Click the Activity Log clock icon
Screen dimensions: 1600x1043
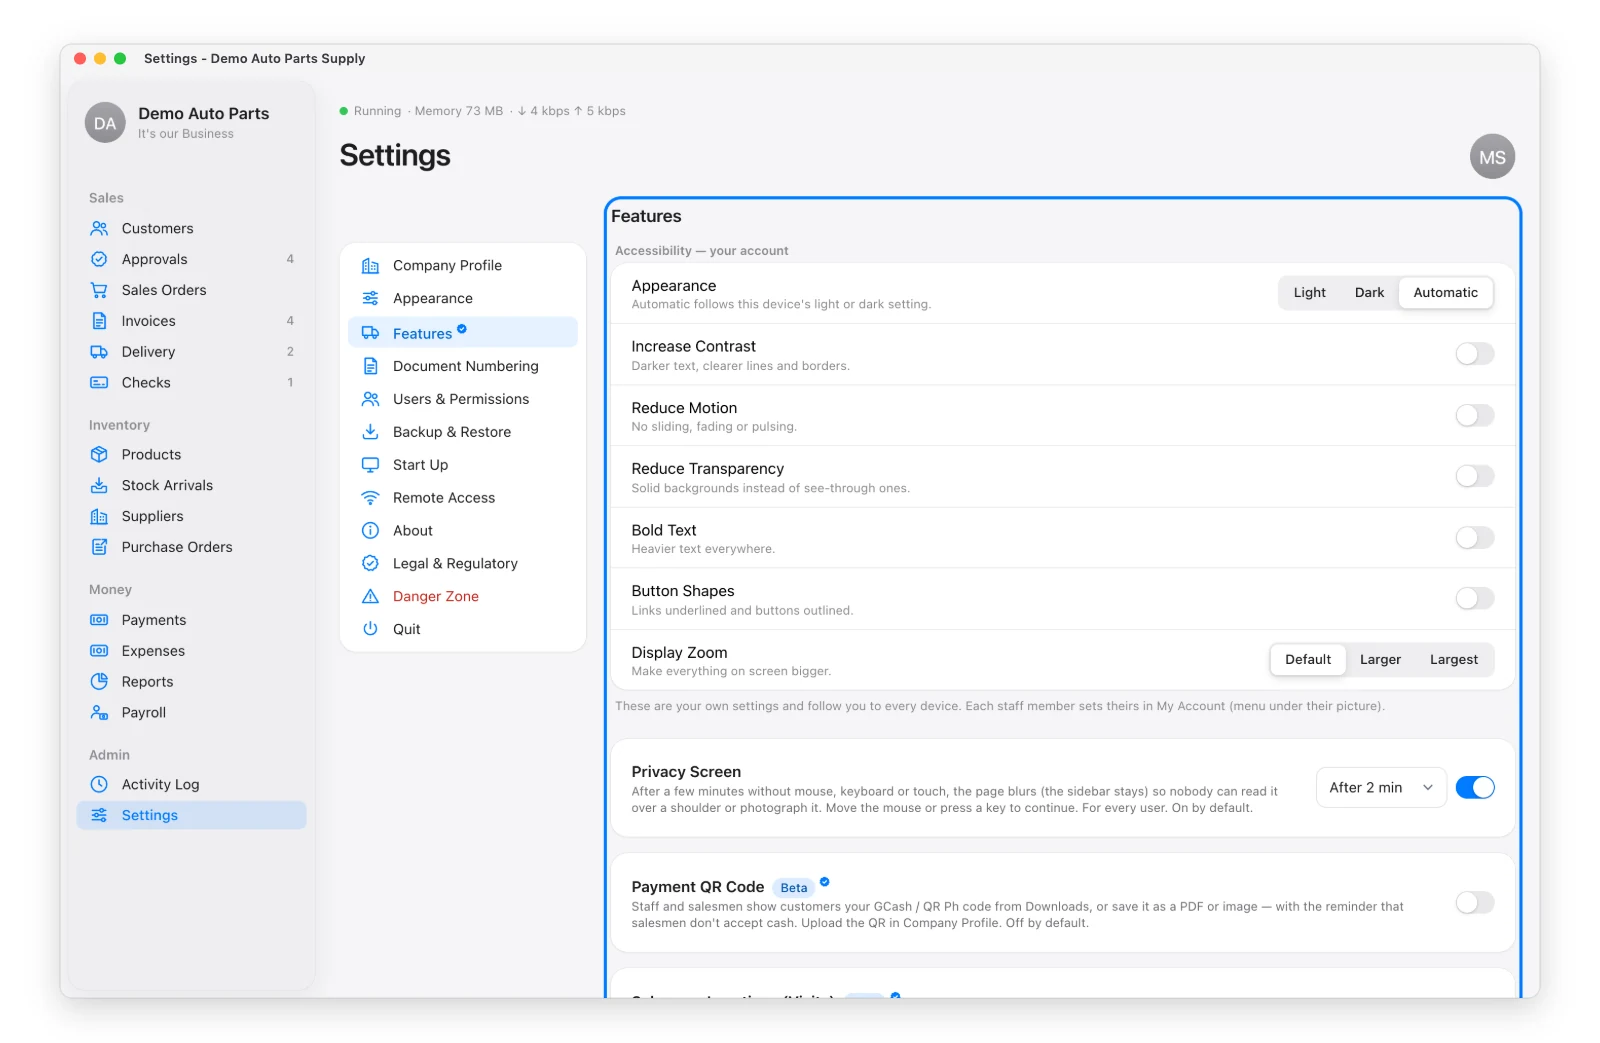[x=99, y=785]
